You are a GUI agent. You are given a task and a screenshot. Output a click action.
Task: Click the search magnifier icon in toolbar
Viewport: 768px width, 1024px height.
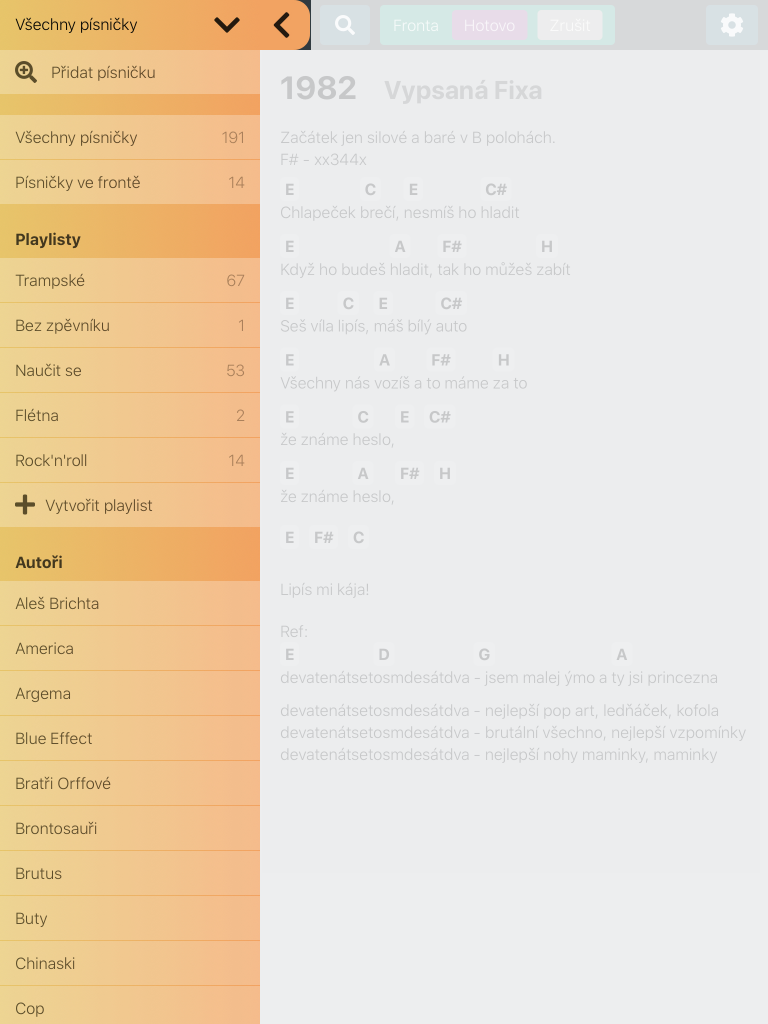345,25
